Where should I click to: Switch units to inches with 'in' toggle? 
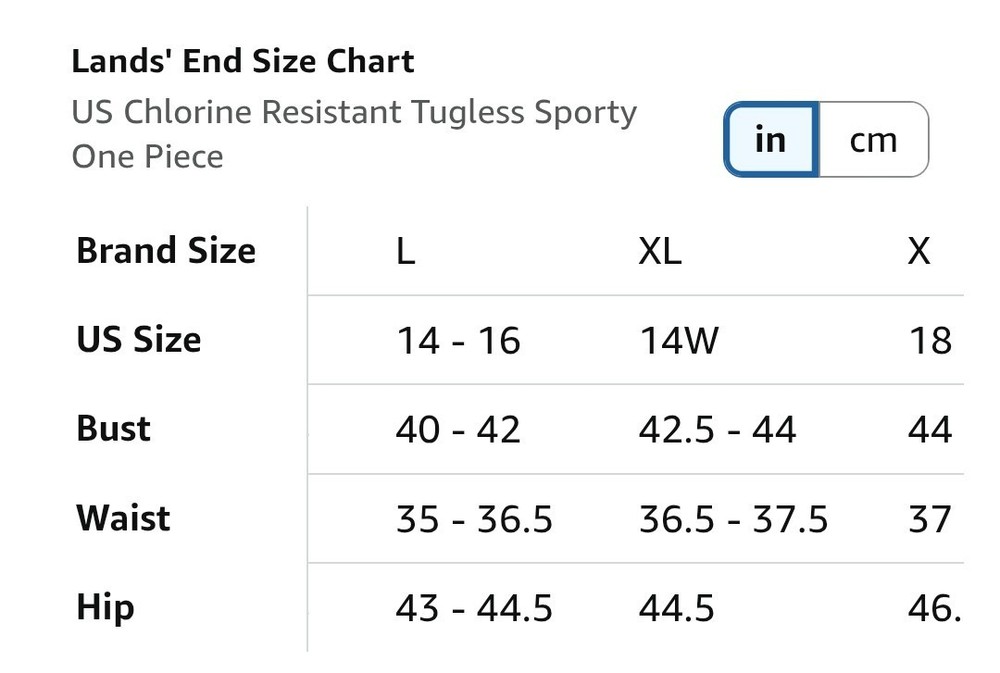pyautogui.click(x=772, y=139)
